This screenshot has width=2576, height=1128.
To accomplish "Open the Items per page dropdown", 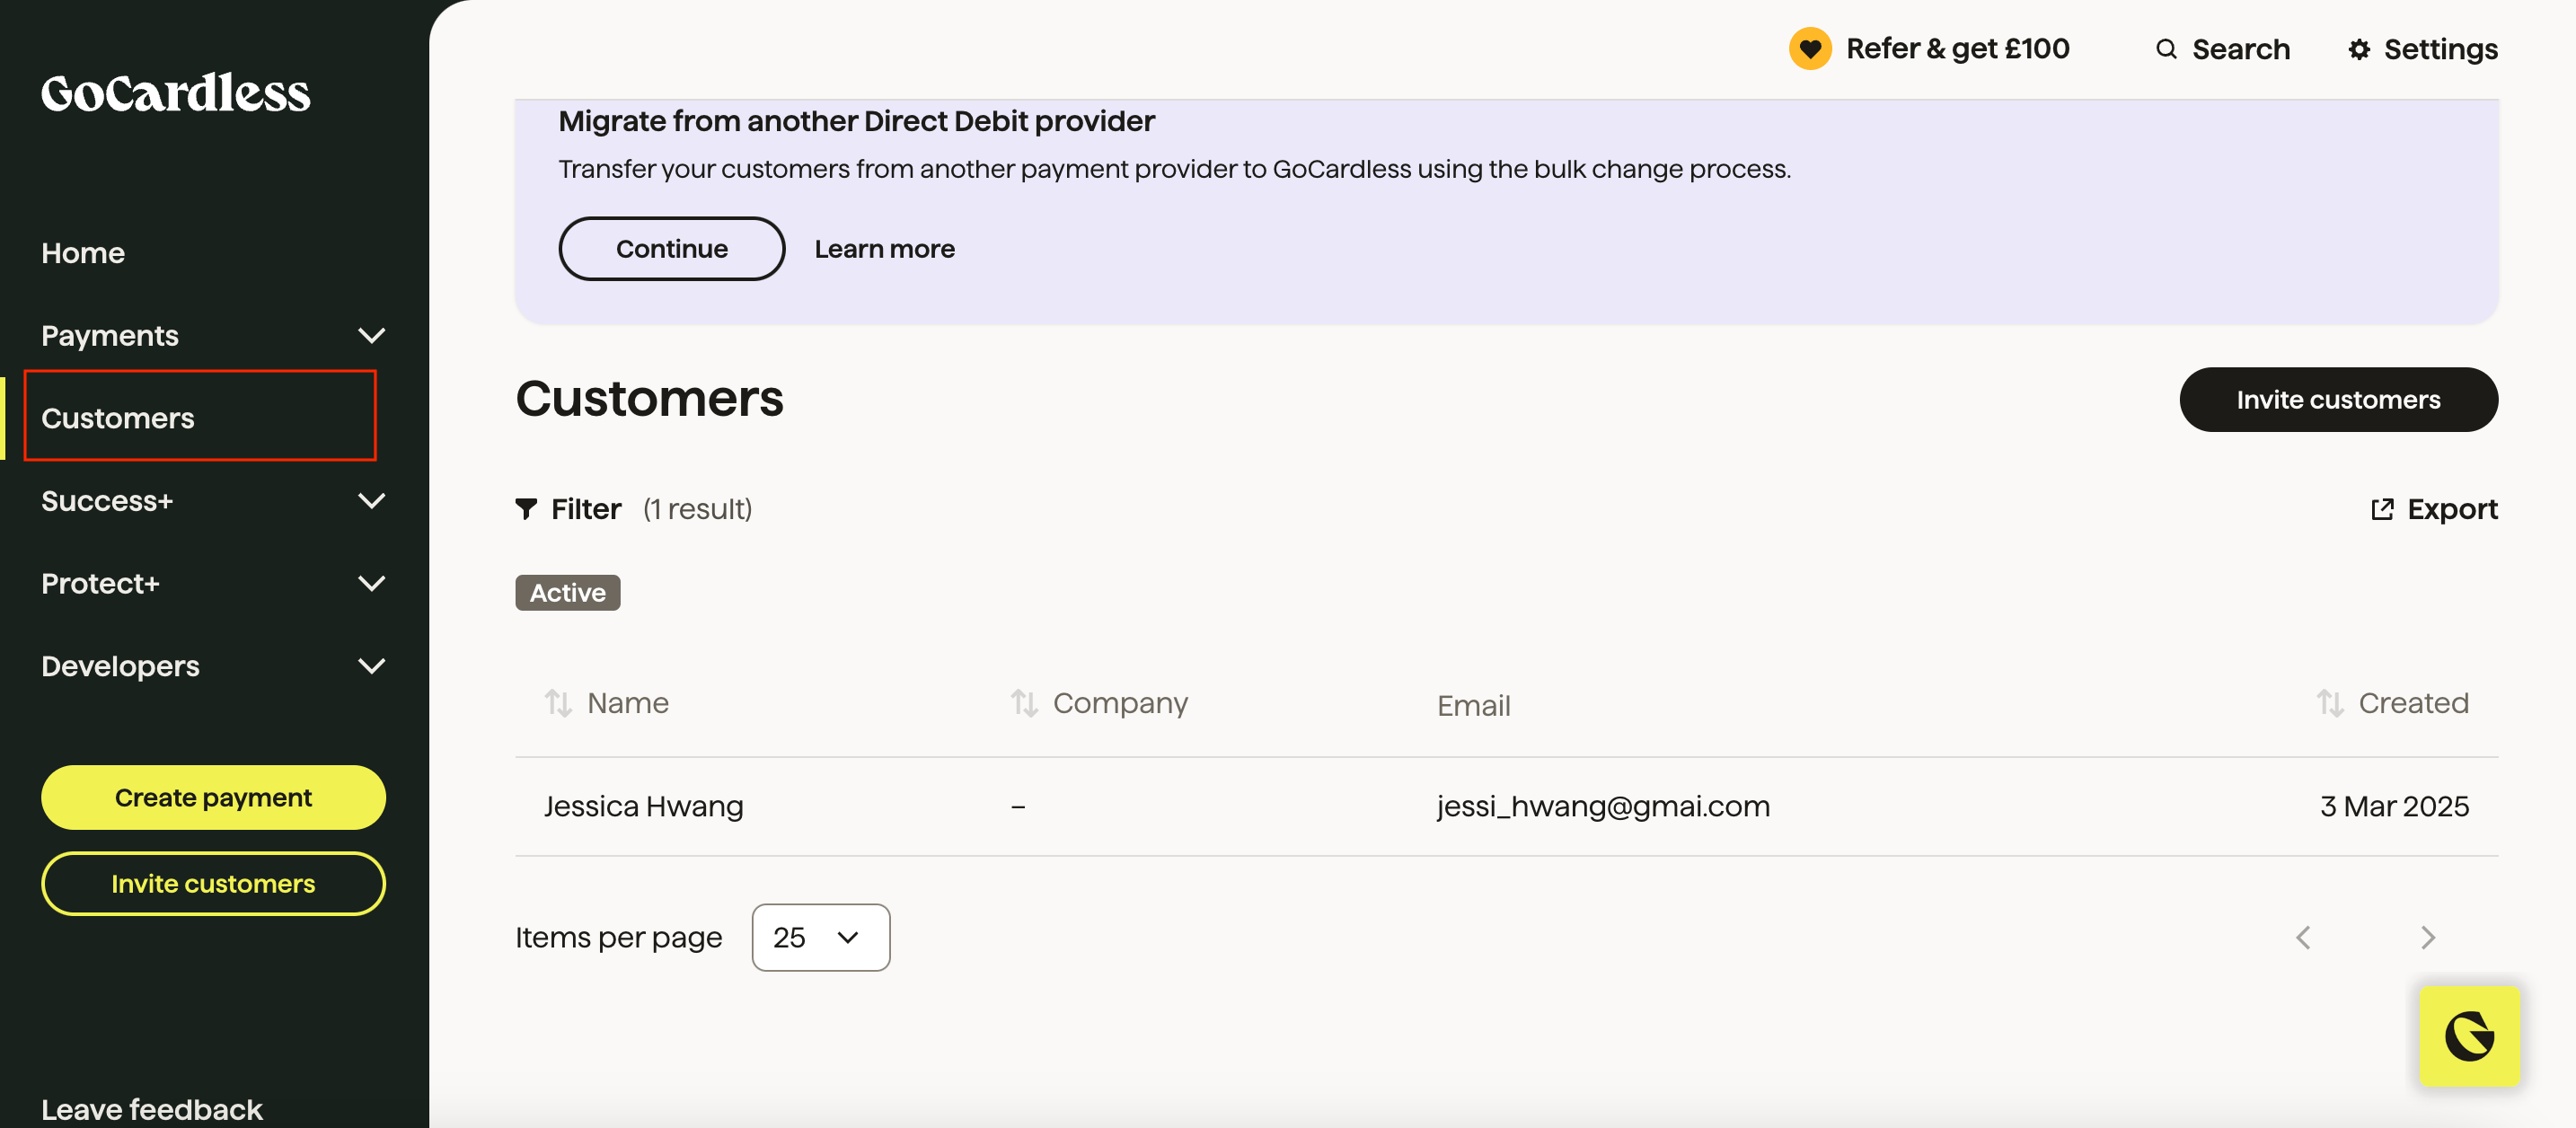I will click(820, 937).
